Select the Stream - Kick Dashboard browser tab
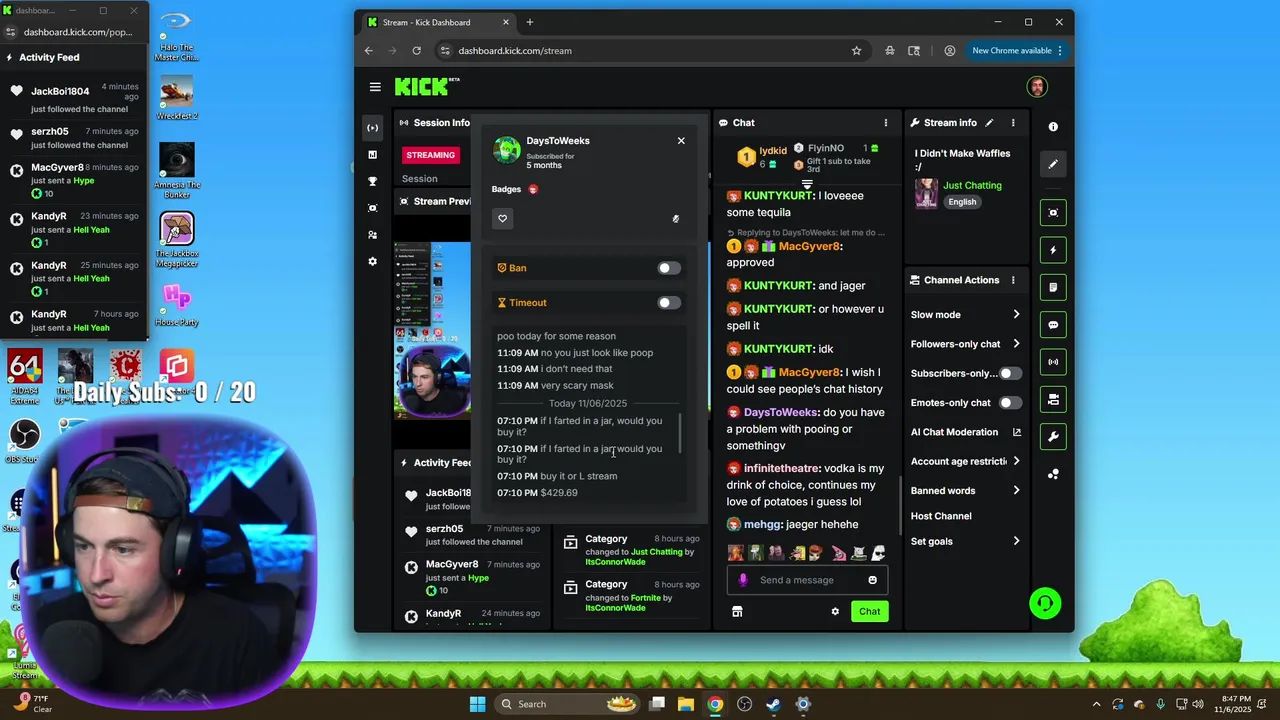 tap(438, 22)
